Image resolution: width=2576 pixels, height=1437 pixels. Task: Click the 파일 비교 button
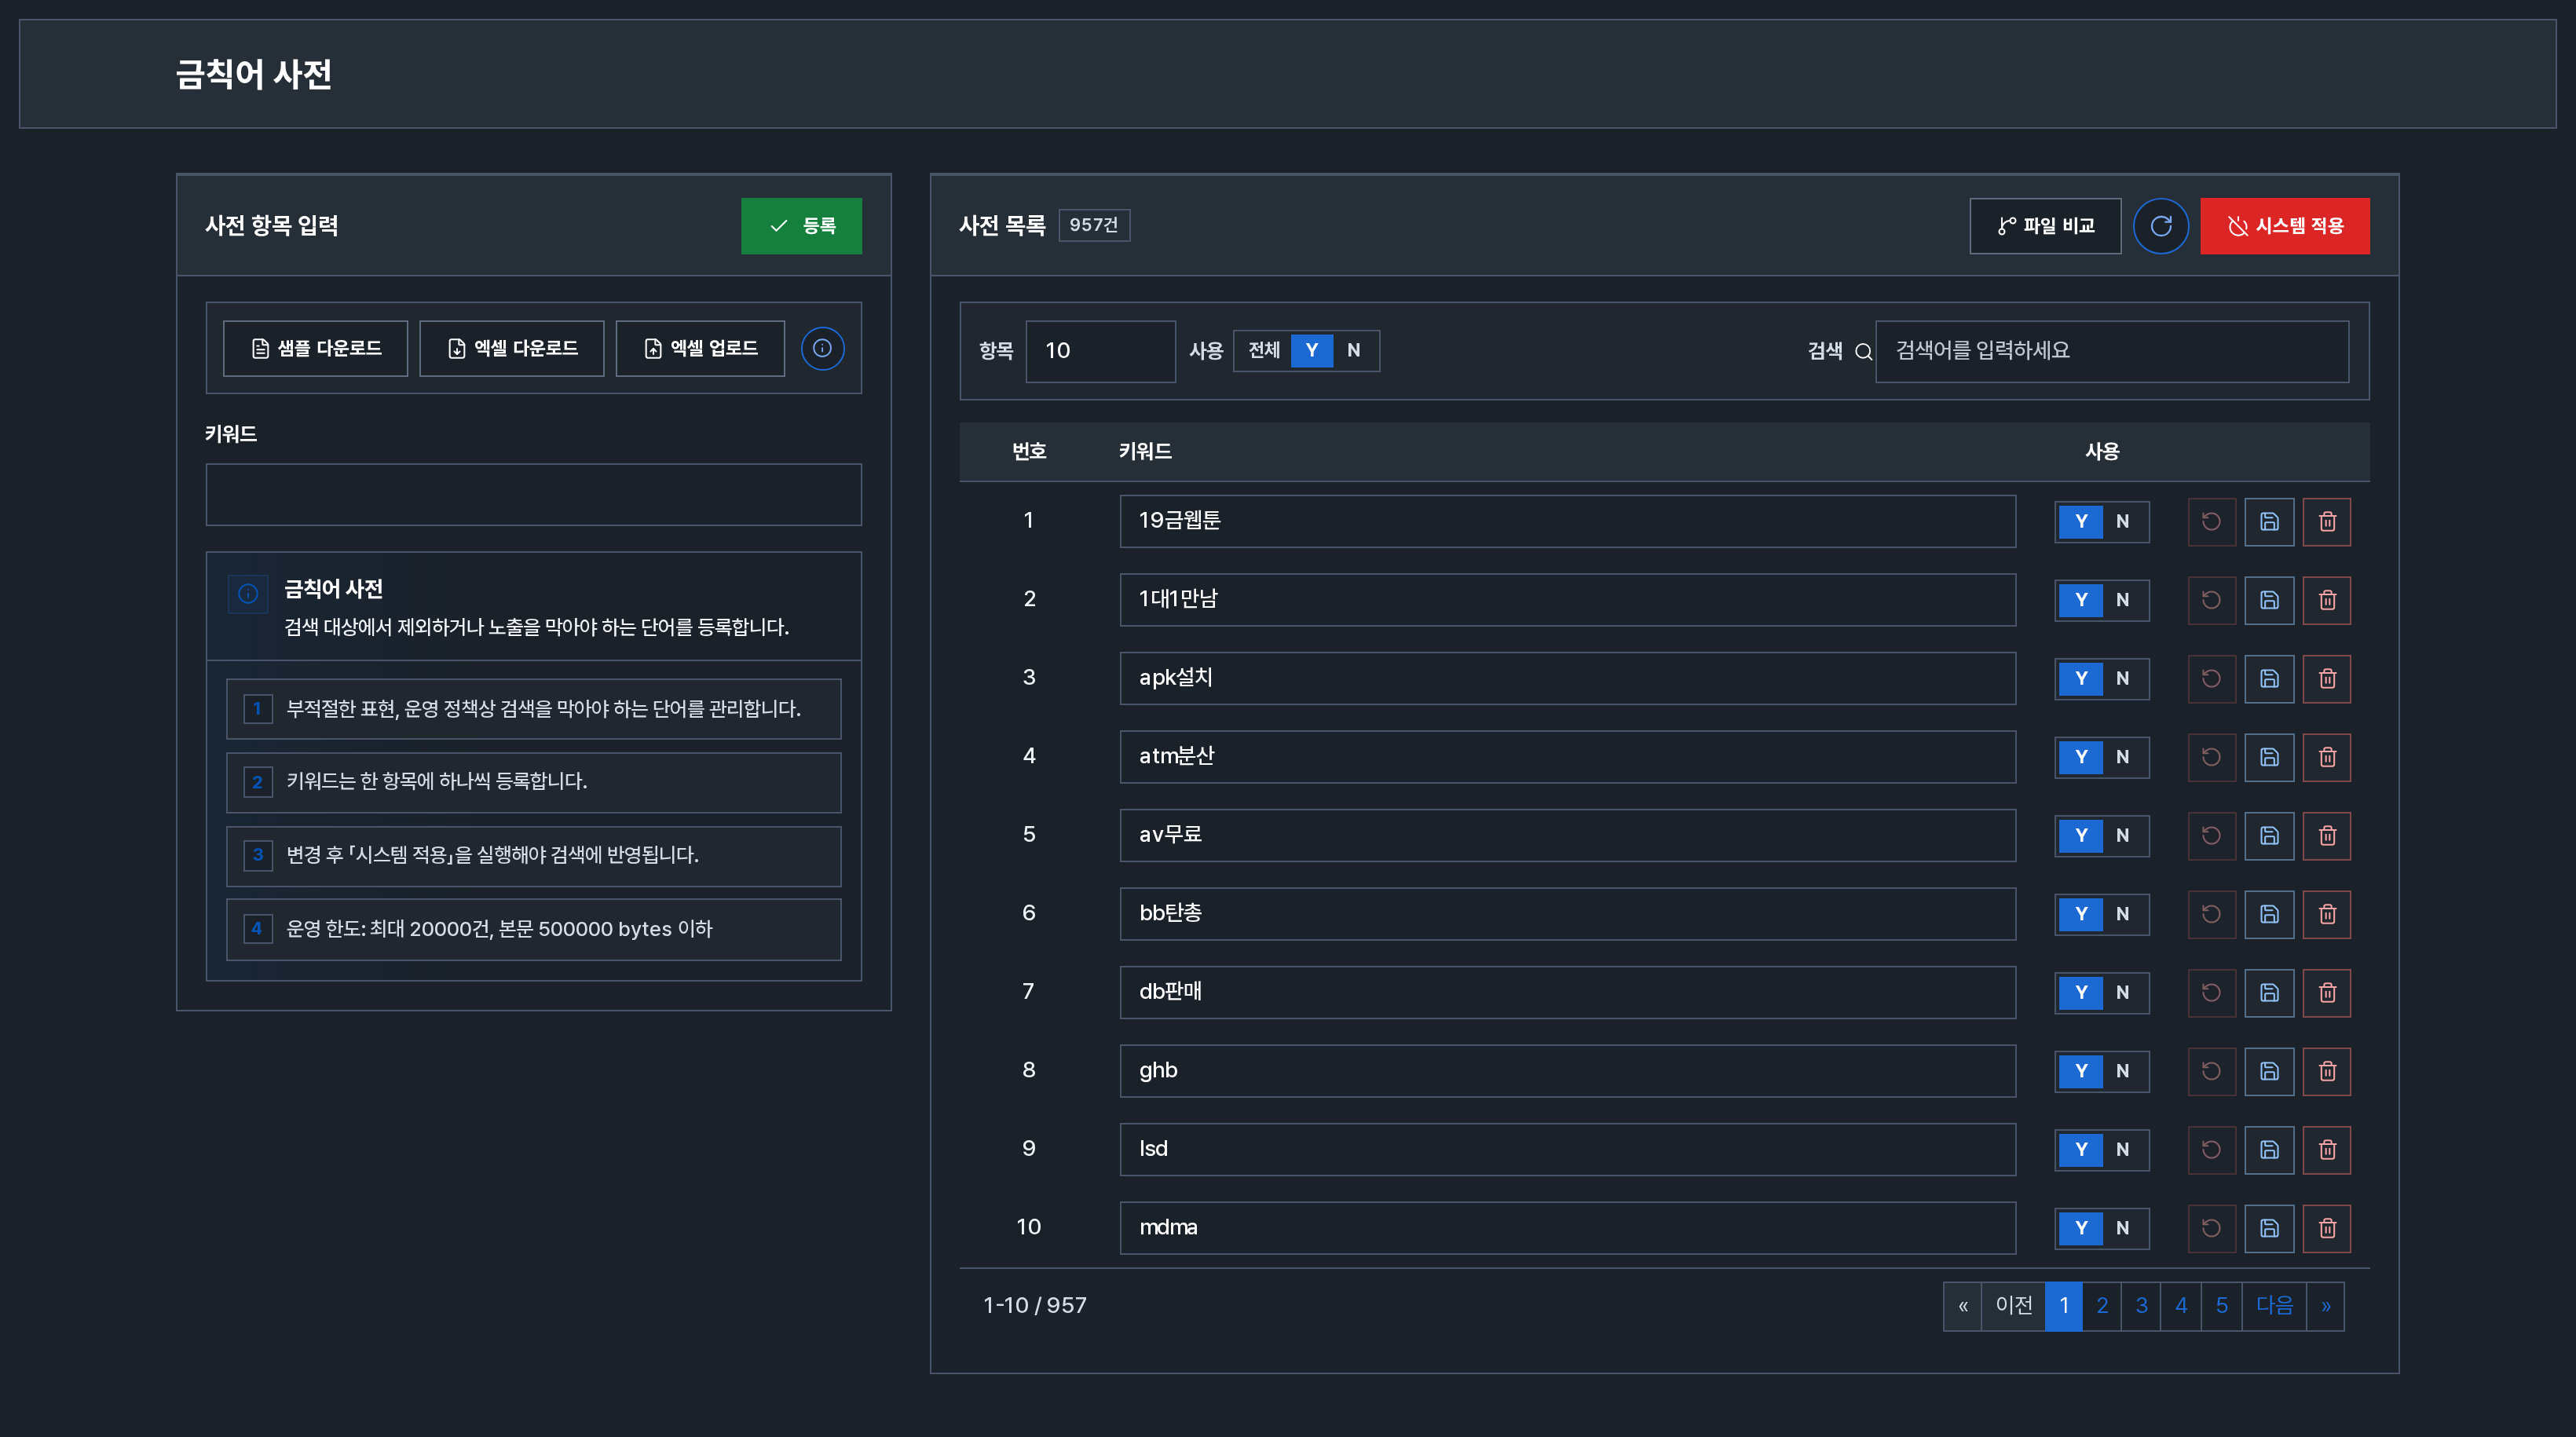click(x=2045, y=226)
